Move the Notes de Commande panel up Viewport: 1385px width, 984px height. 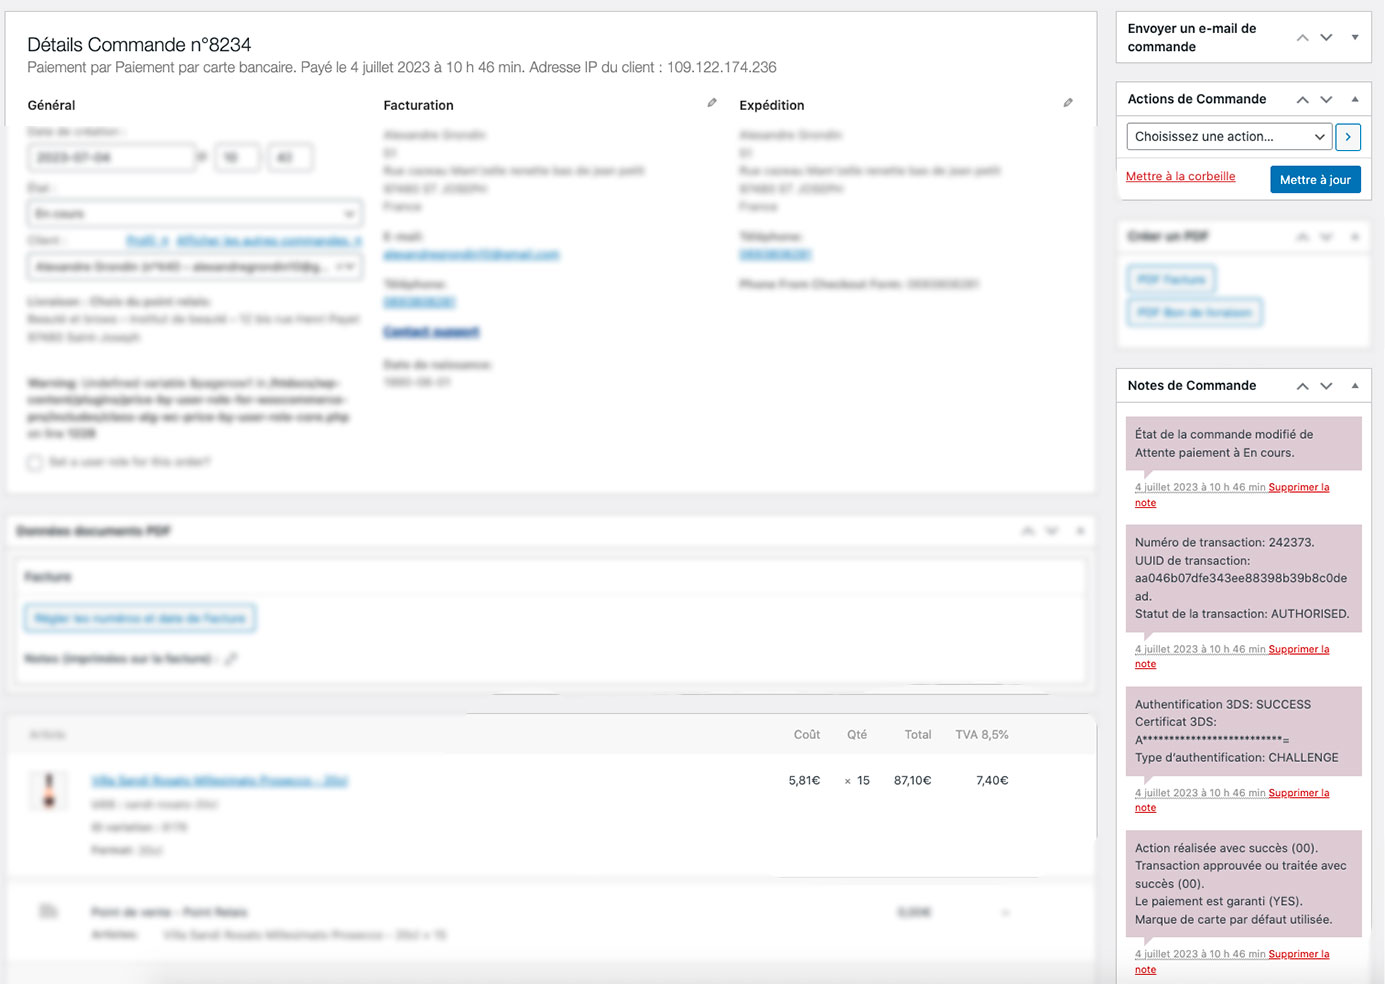pos(1302,386)
